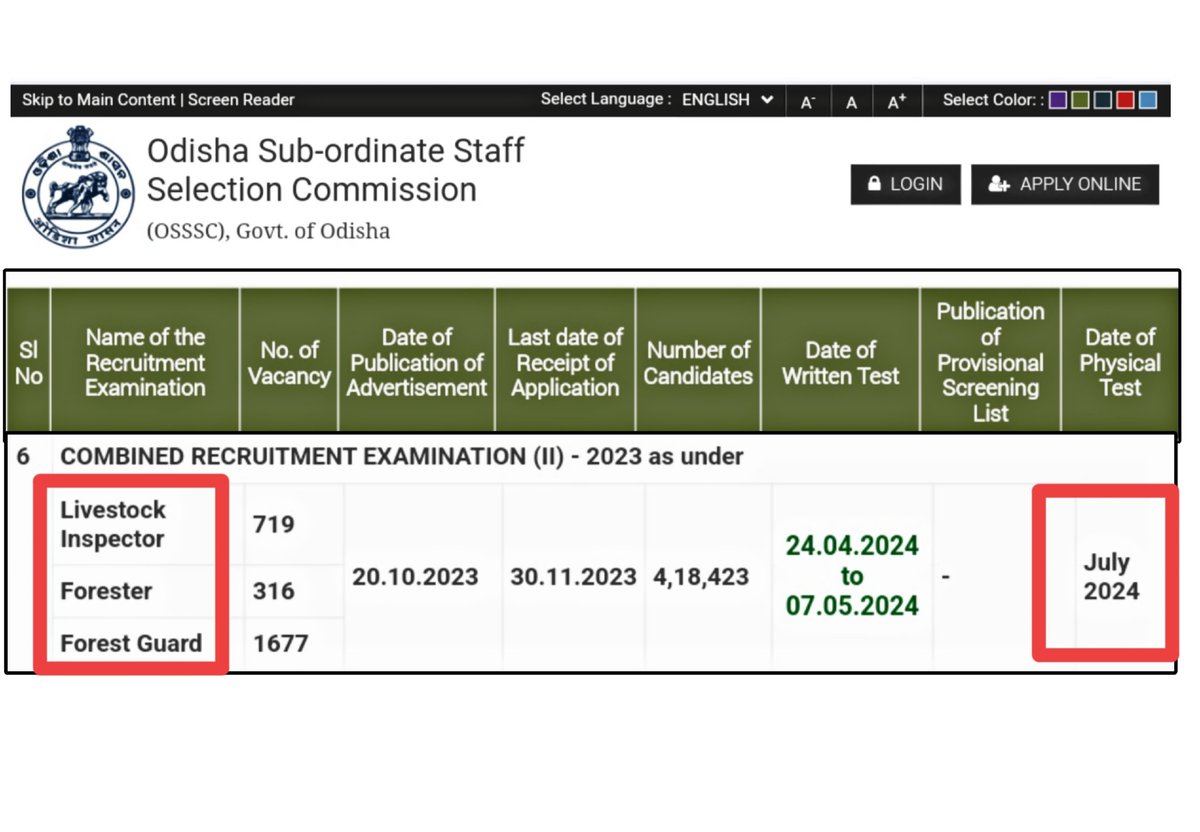Select the Number of Candidates column header

(x=698, y=361)
